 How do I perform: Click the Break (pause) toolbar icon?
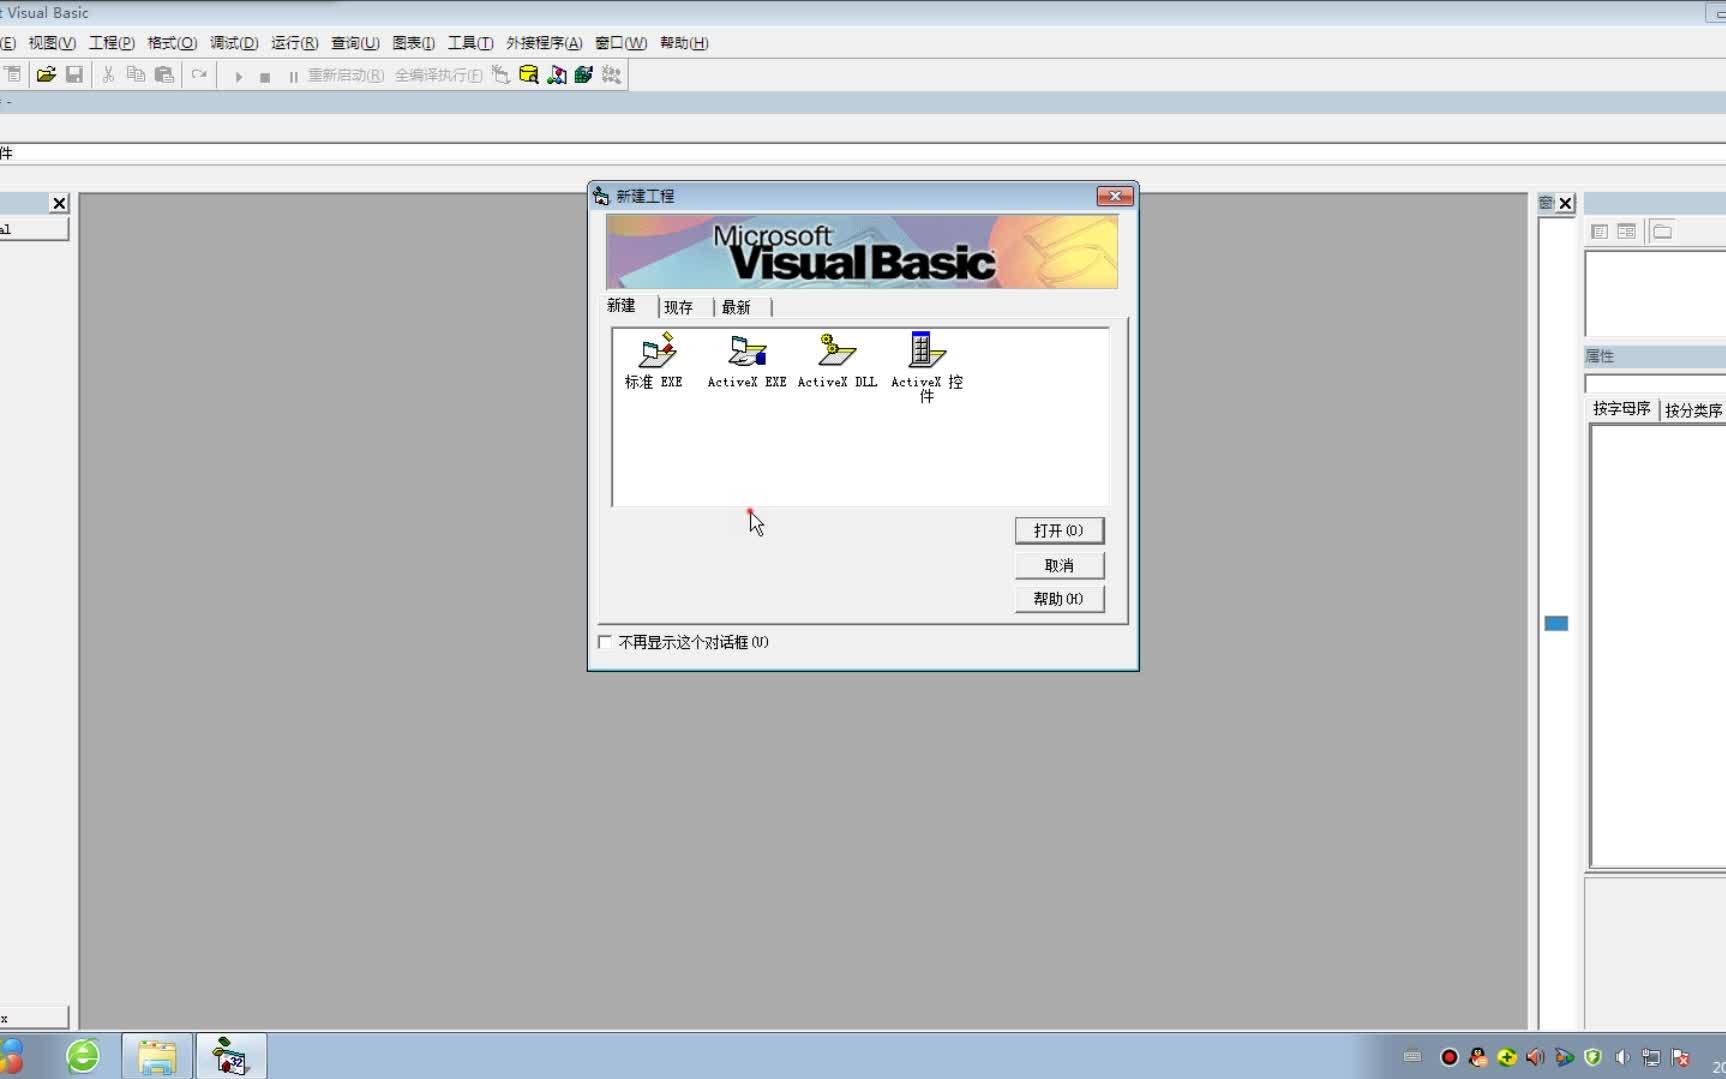[293, 76]
